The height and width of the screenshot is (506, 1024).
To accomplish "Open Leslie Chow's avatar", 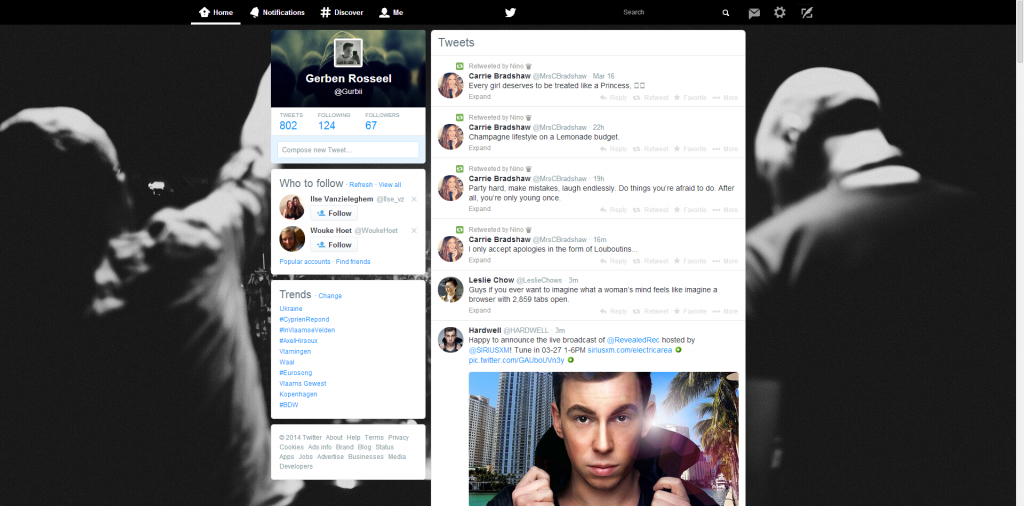I will 450,289.
